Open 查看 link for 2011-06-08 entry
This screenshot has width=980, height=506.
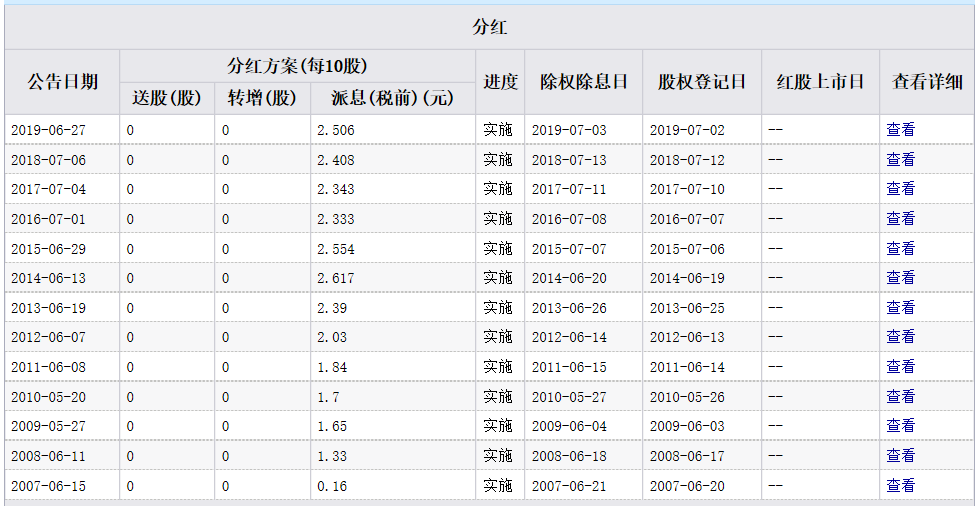tap(900, 366)
